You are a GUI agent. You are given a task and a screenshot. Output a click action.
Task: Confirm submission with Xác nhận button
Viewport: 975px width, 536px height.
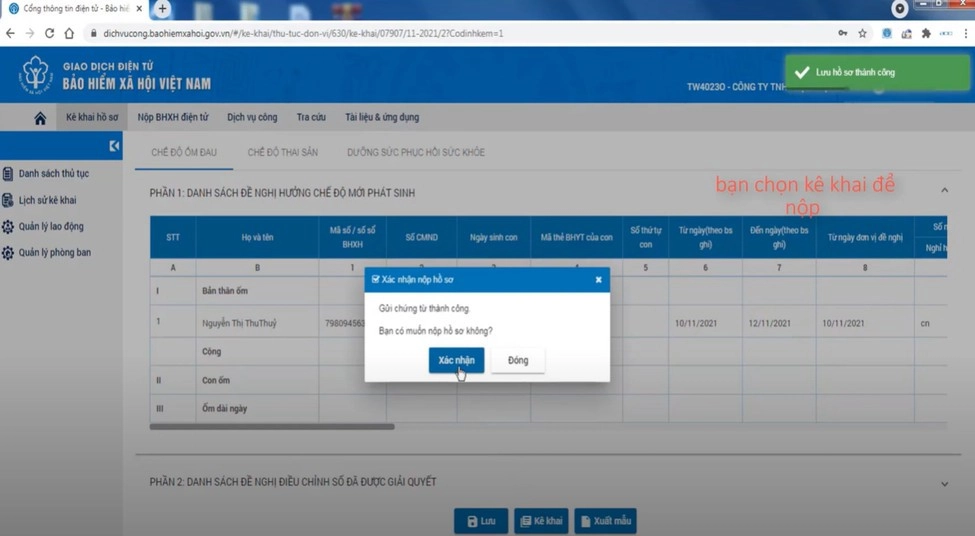click(456, 360)
